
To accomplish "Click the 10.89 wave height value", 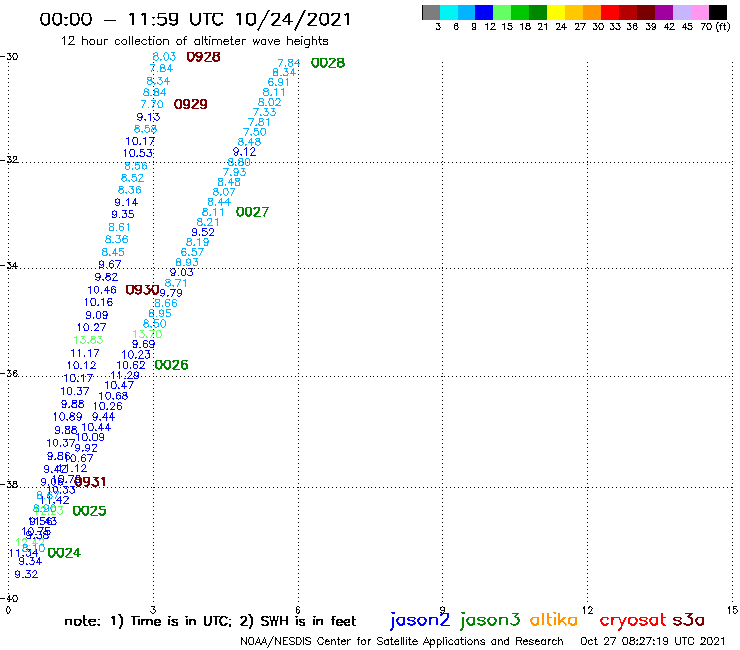I will (x=67, y=417).
